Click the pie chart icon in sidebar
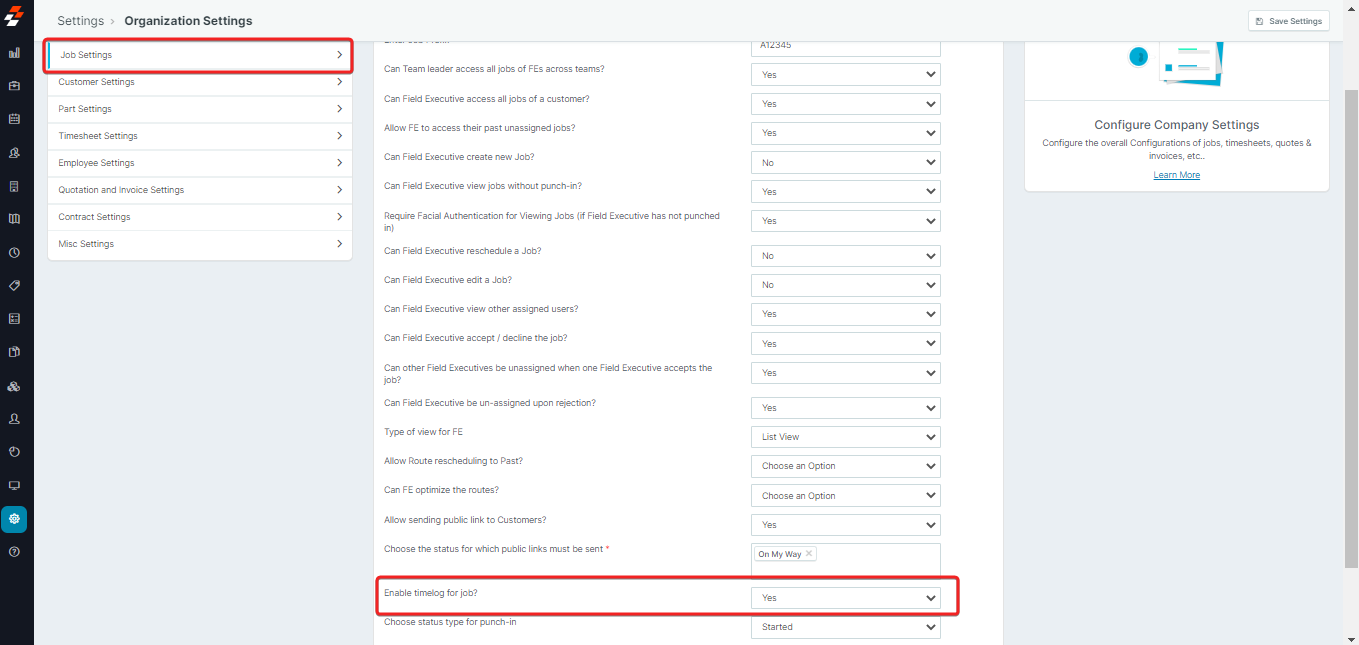The image size is (1359, 645). click(14, 452)
